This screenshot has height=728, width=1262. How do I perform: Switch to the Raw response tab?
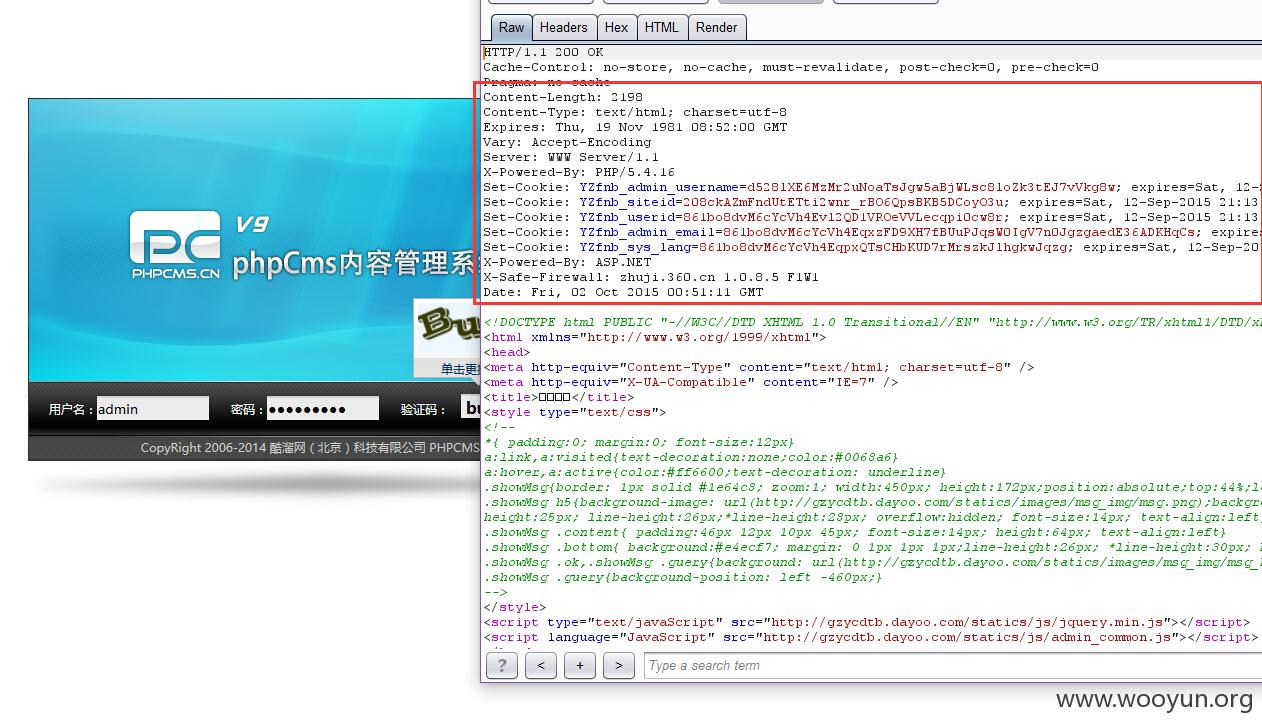pyautogui.click(x=511, y=27)
